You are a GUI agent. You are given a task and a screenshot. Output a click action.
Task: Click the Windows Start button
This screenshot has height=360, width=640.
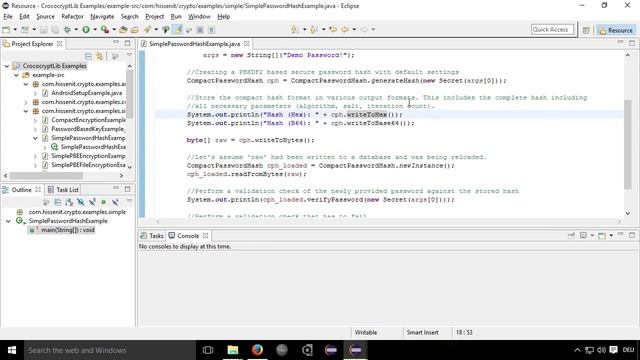click(x=12, y=350)
